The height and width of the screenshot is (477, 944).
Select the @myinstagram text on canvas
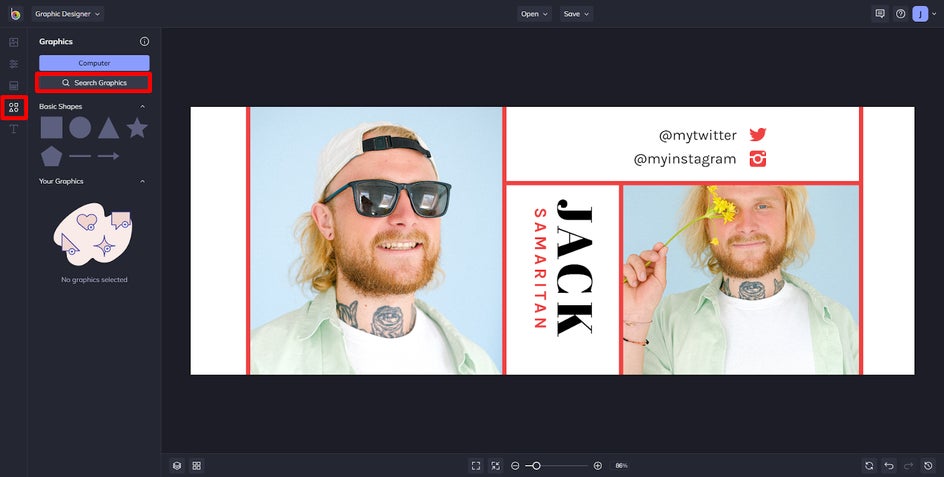coord(685,159)
